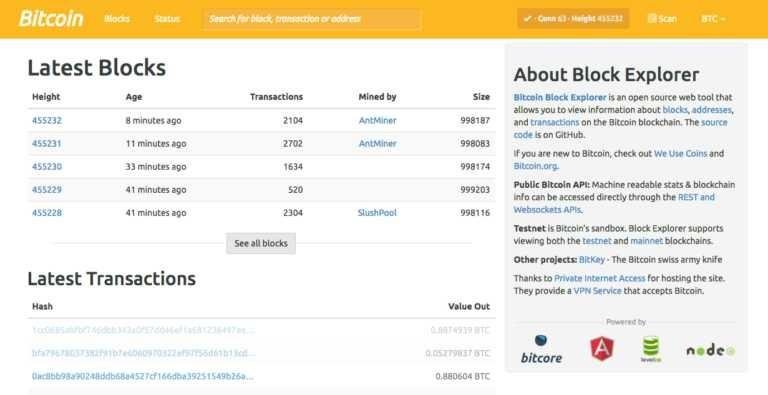Select the 33 minutes ago cell
The image size is (768, 395).
(156, 167)
